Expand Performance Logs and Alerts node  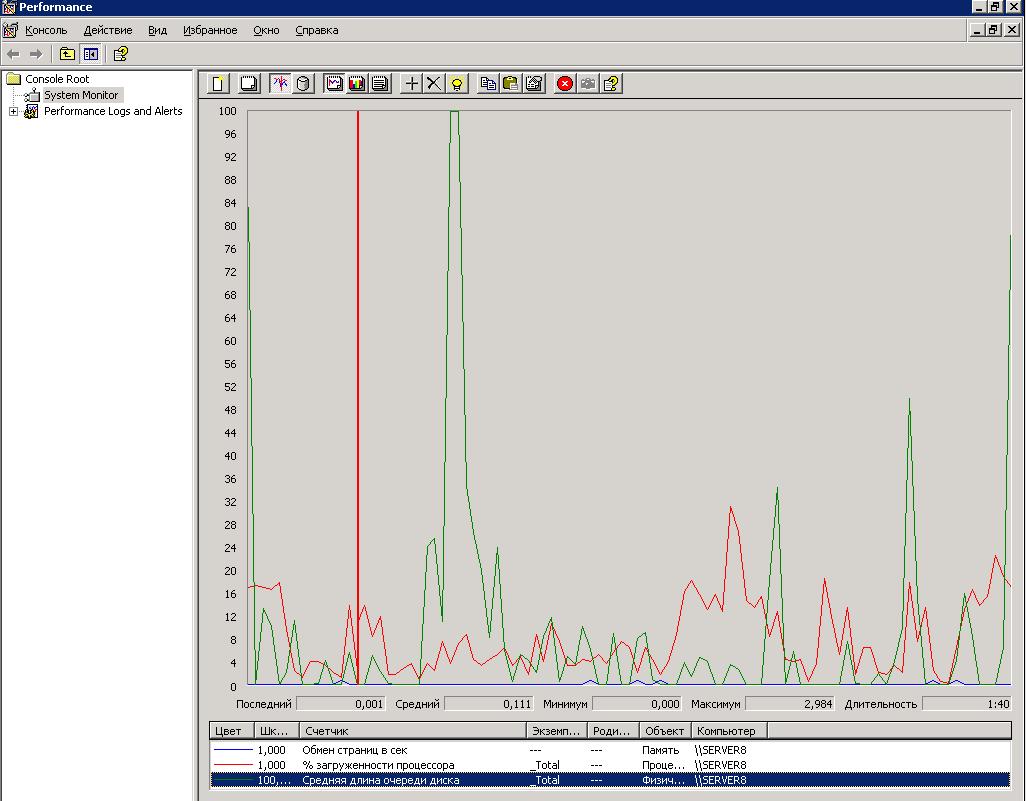pyautogui.click(x=13, y=112)
